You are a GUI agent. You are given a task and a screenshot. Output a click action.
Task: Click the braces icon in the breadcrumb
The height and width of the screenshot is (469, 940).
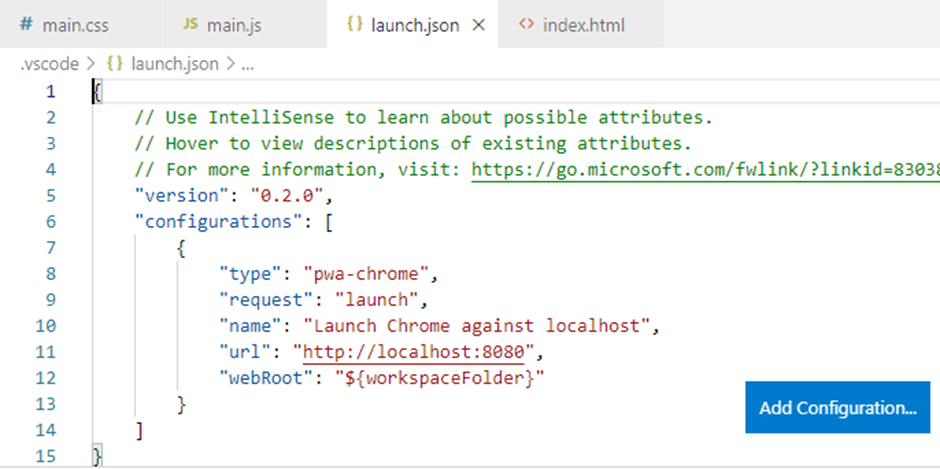click(x=114, y=64)
